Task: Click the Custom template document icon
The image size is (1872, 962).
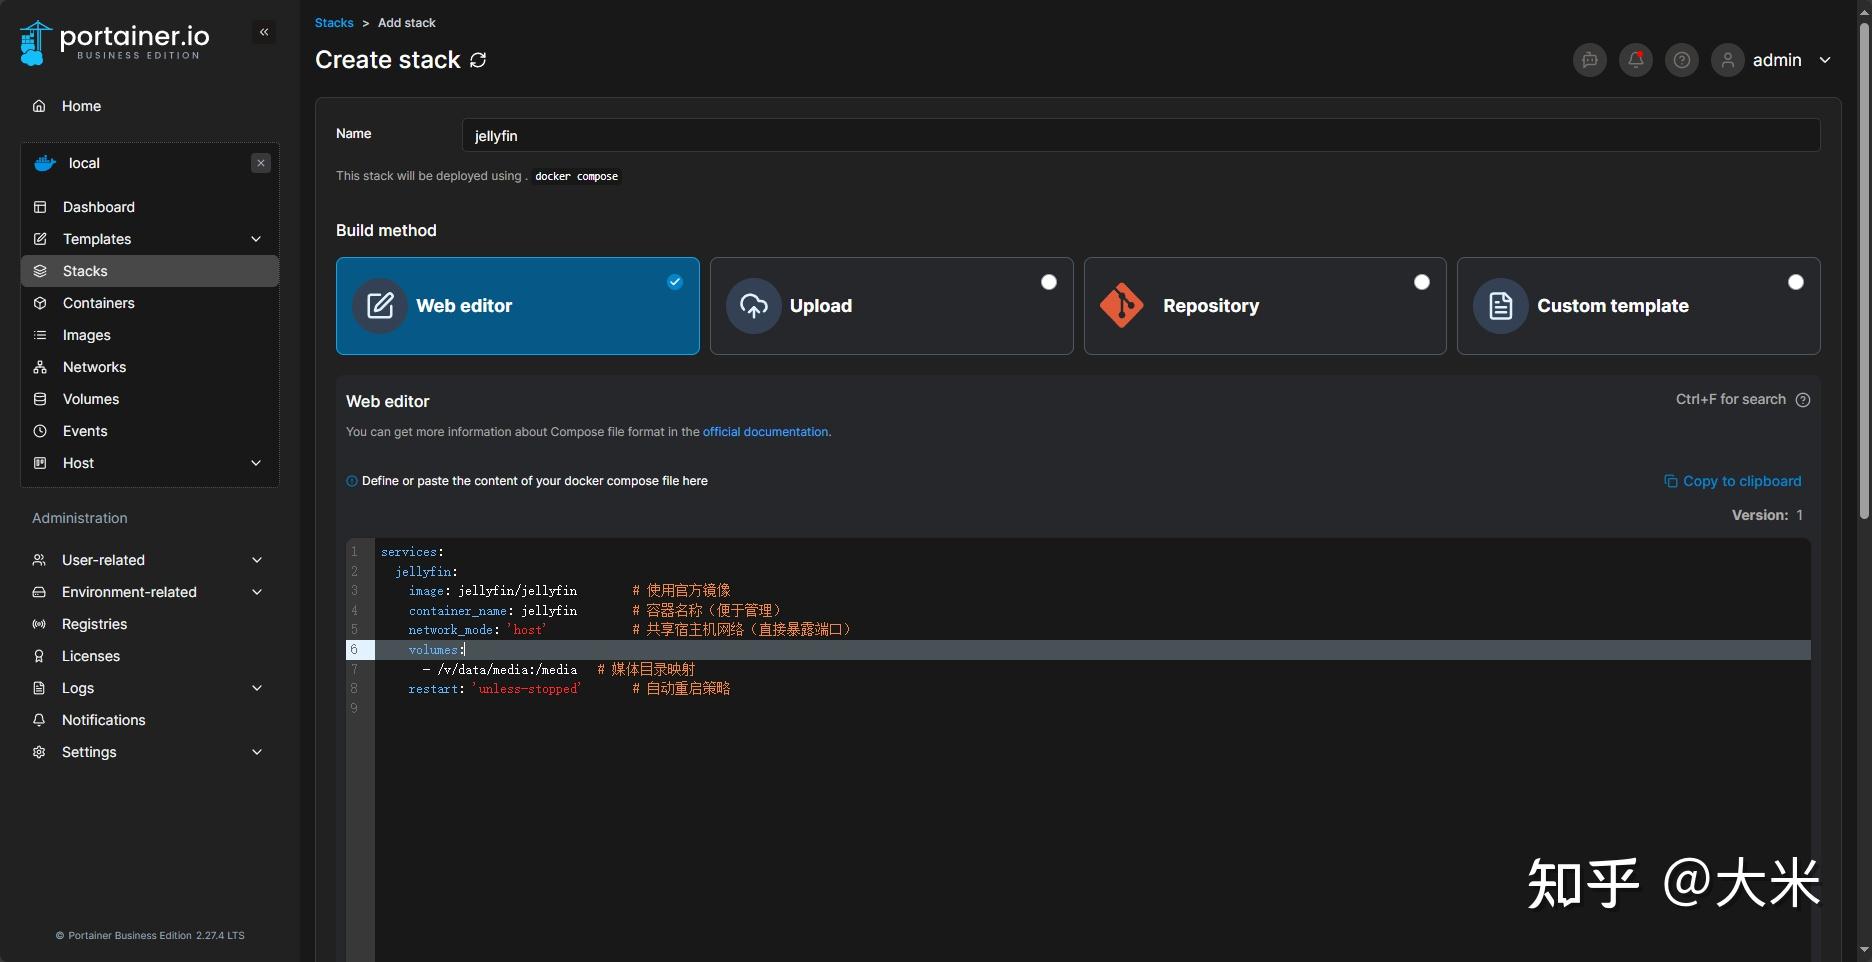Action: [1501, 306]
